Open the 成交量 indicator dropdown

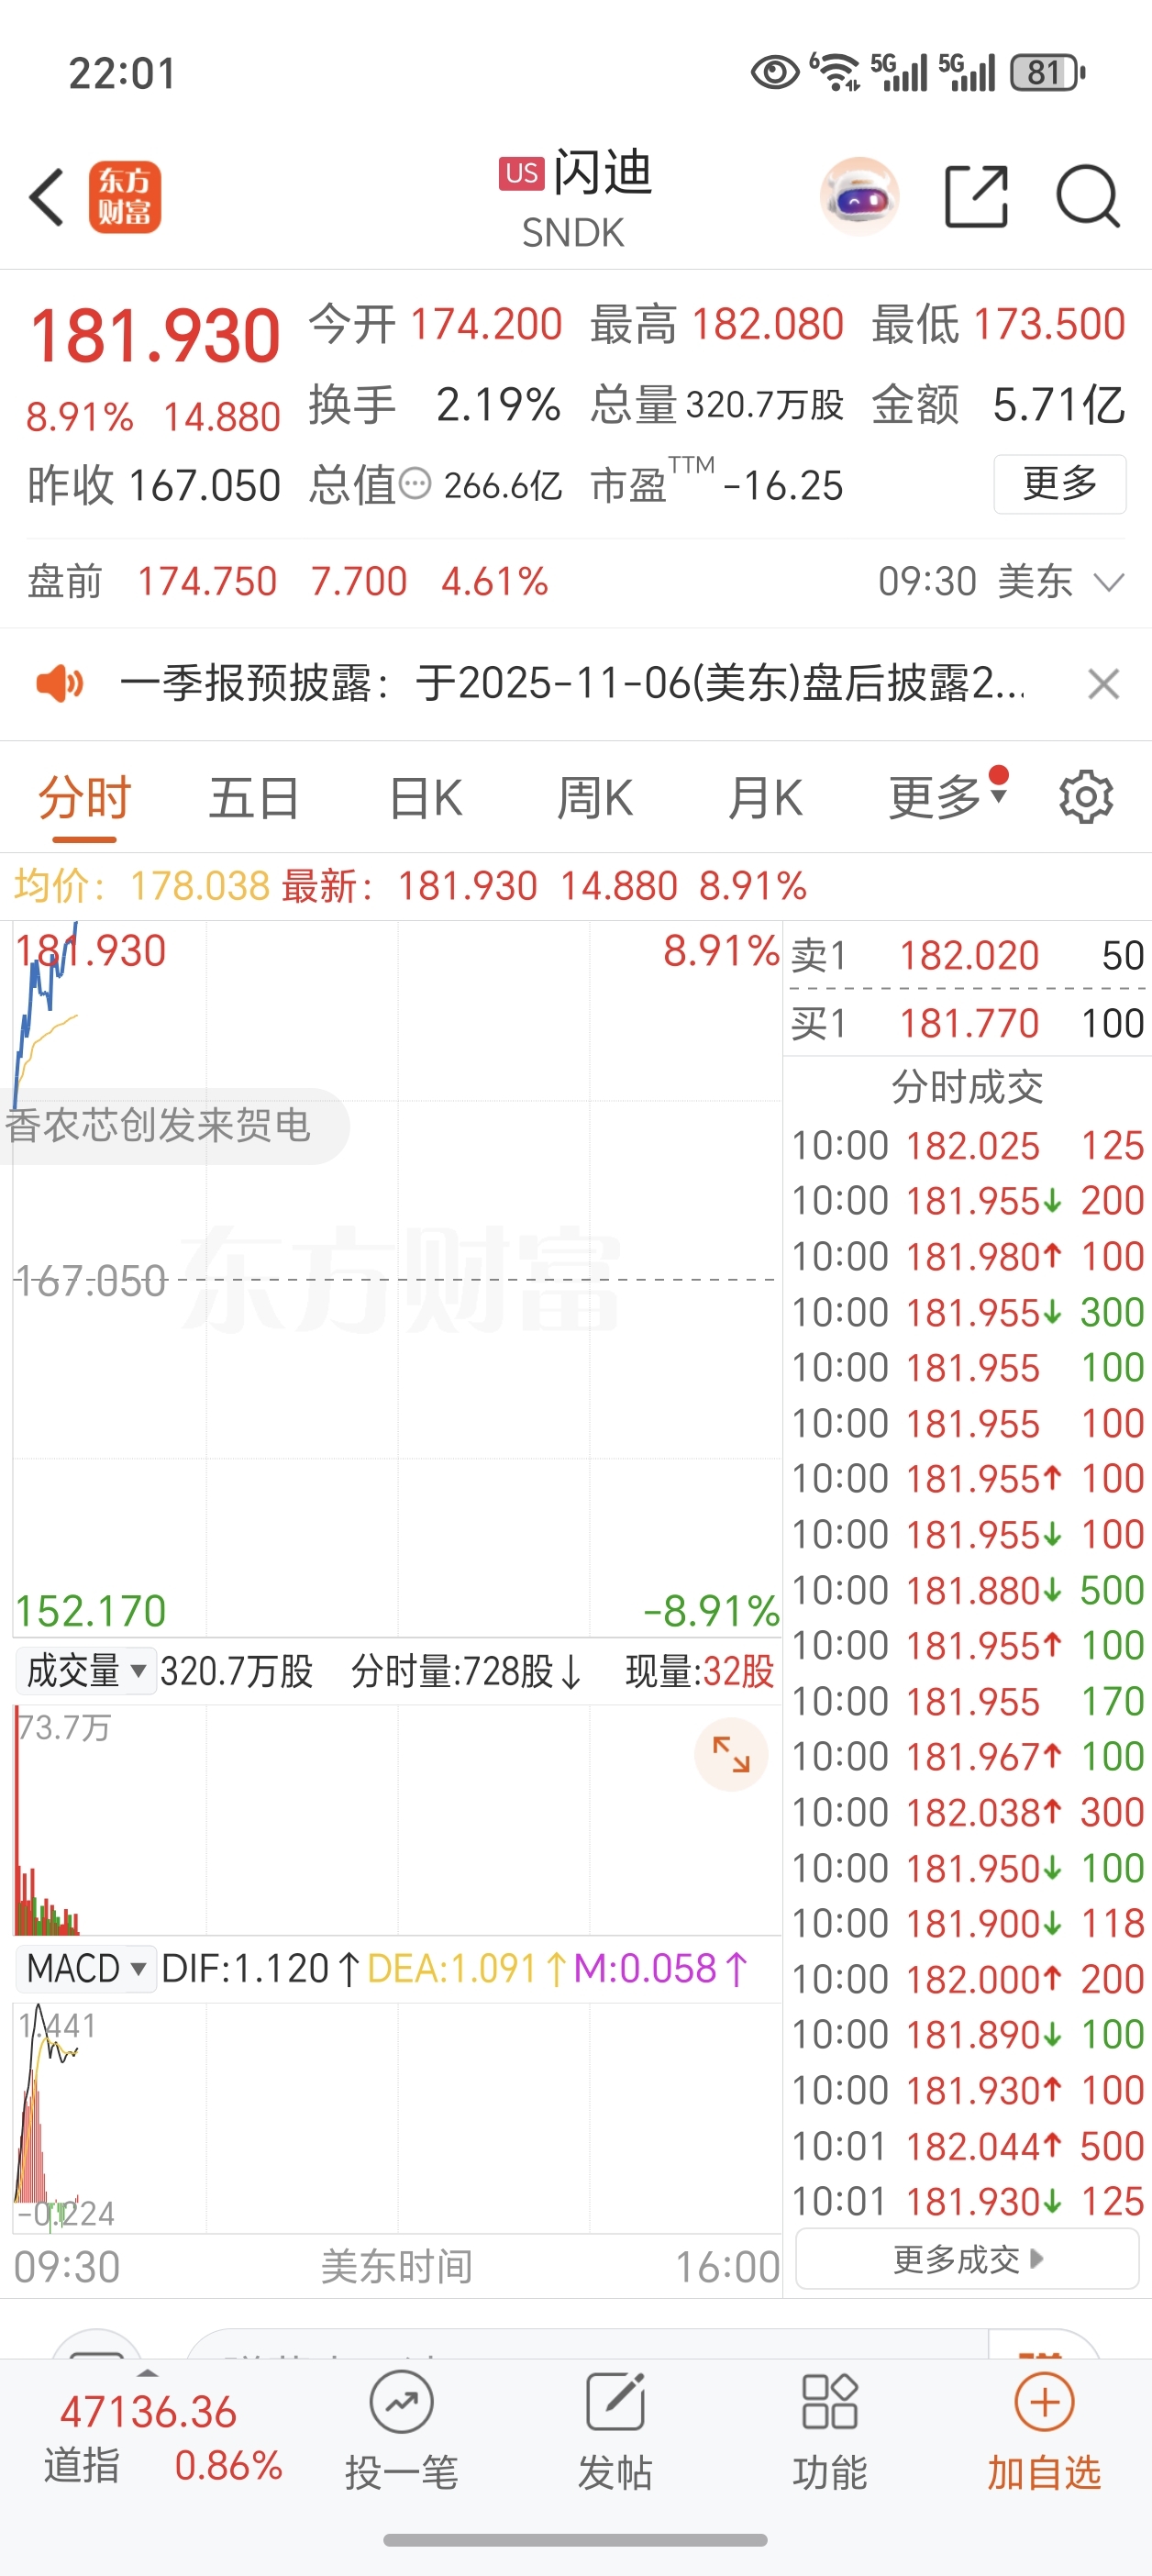[x=86, y=1670]
